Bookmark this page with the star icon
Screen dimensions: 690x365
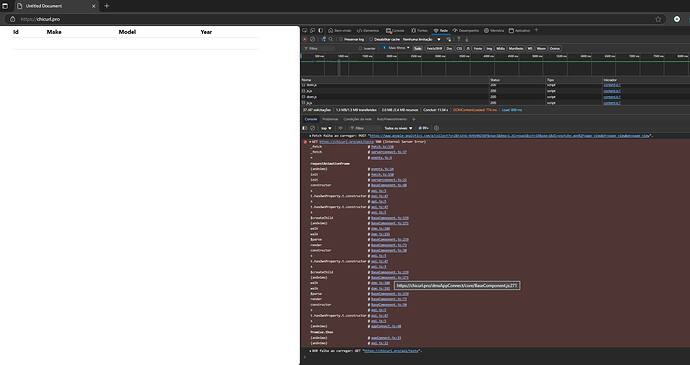point(658,19)
